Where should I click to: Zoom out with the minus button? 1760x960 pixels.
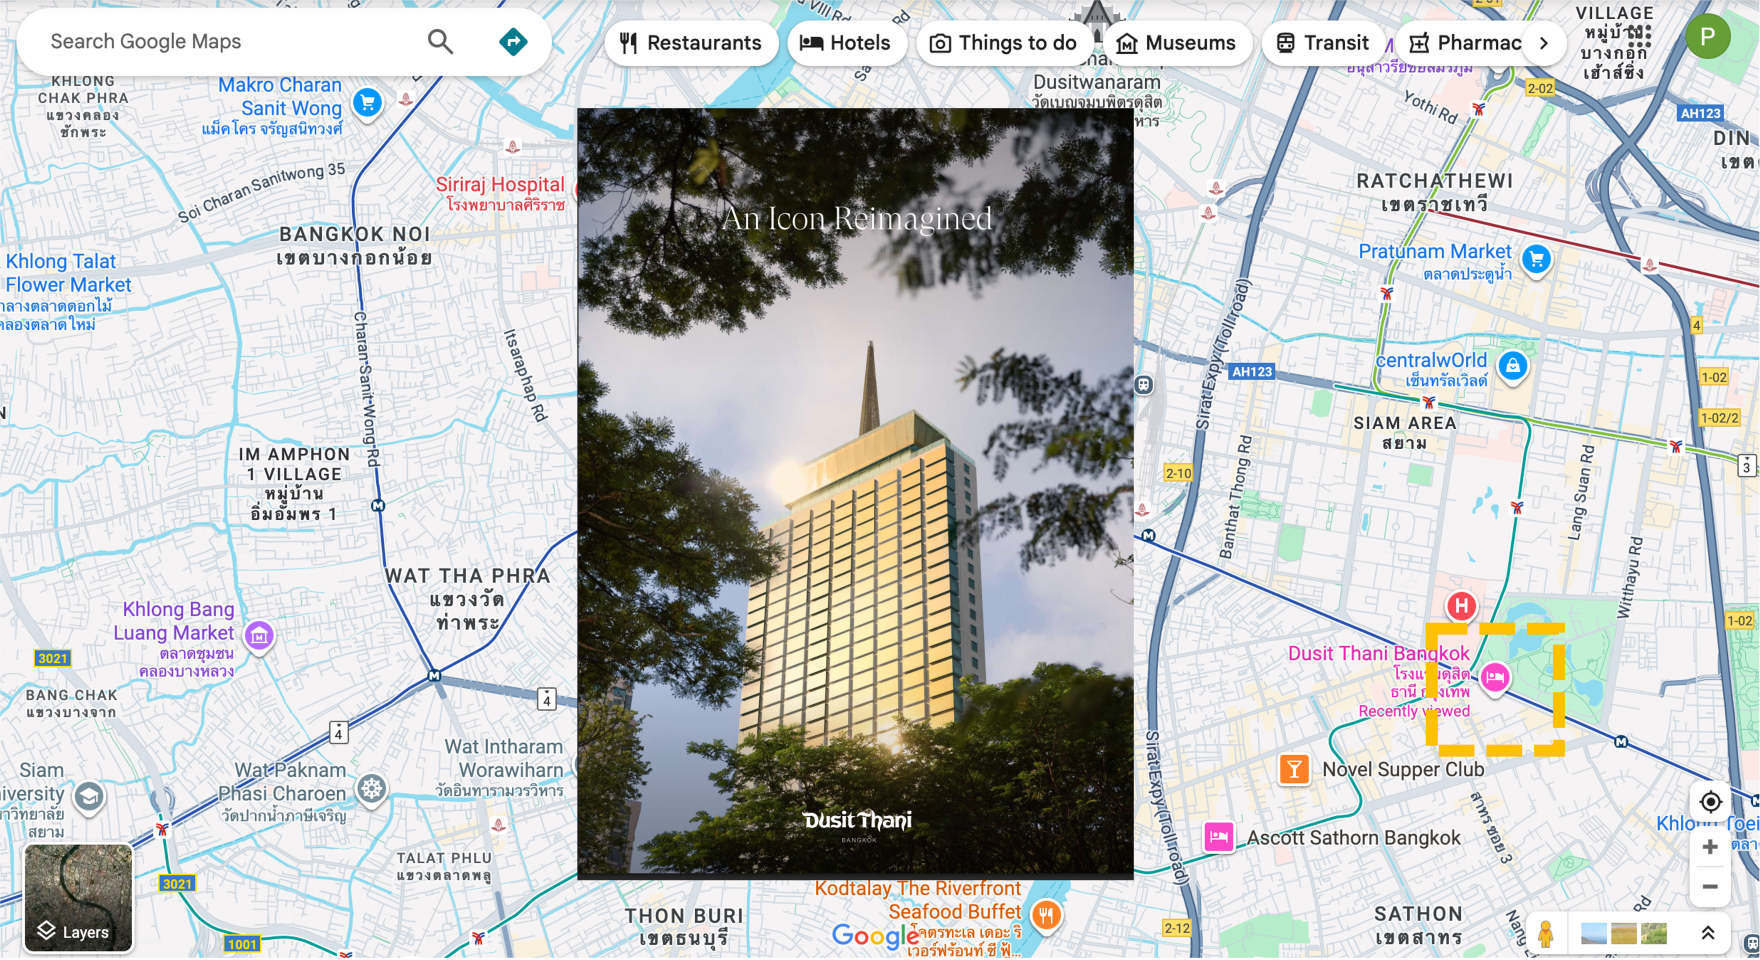pyautogui.click(x=1710, y=887)
